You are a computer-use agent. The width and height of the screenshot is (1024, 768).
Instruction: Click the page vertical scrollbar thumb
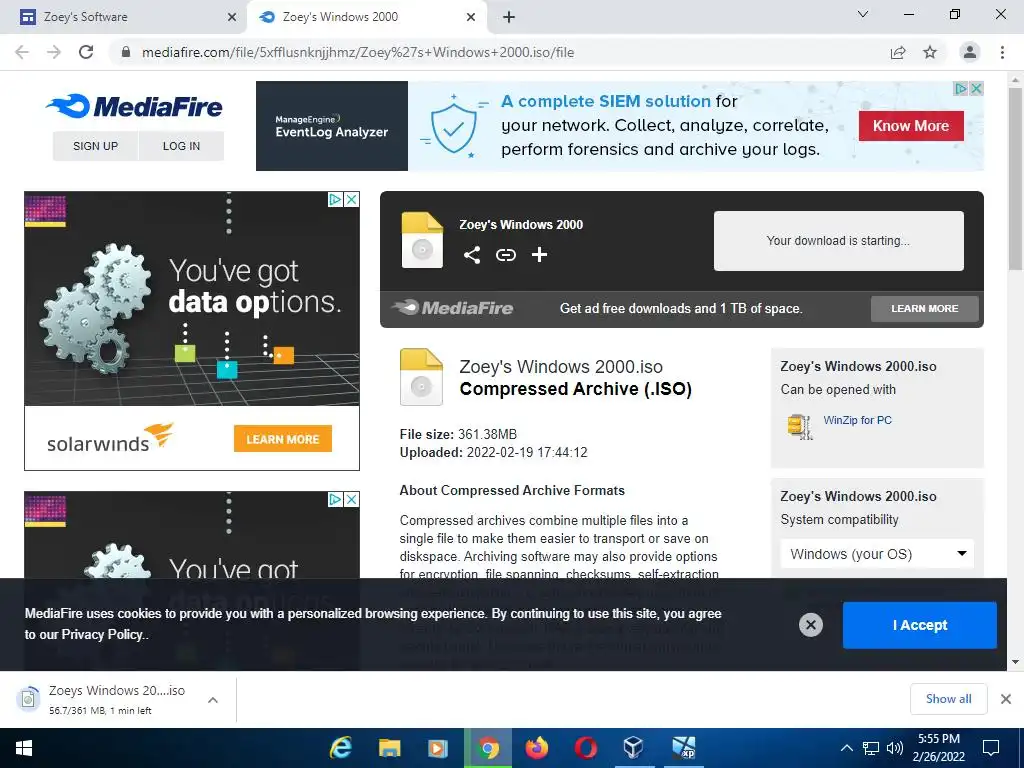click(1015, 178)
